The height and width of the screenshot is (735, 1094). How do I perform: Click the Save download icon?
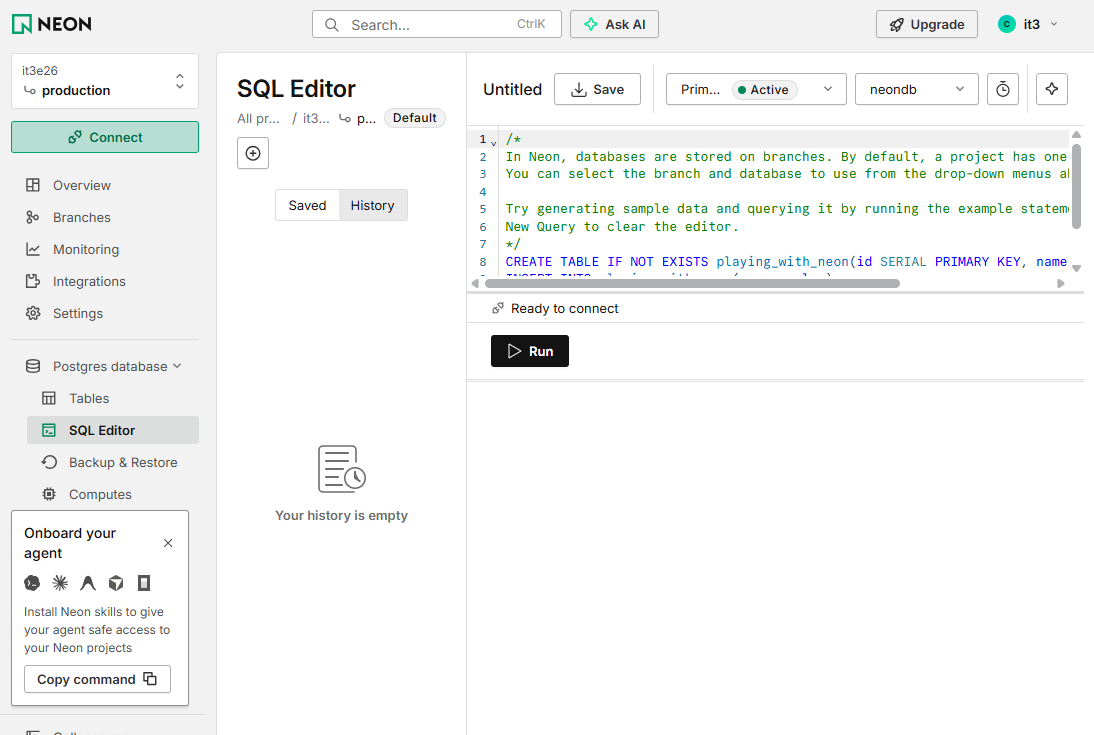pyautogui.click(x=578, y=89)
